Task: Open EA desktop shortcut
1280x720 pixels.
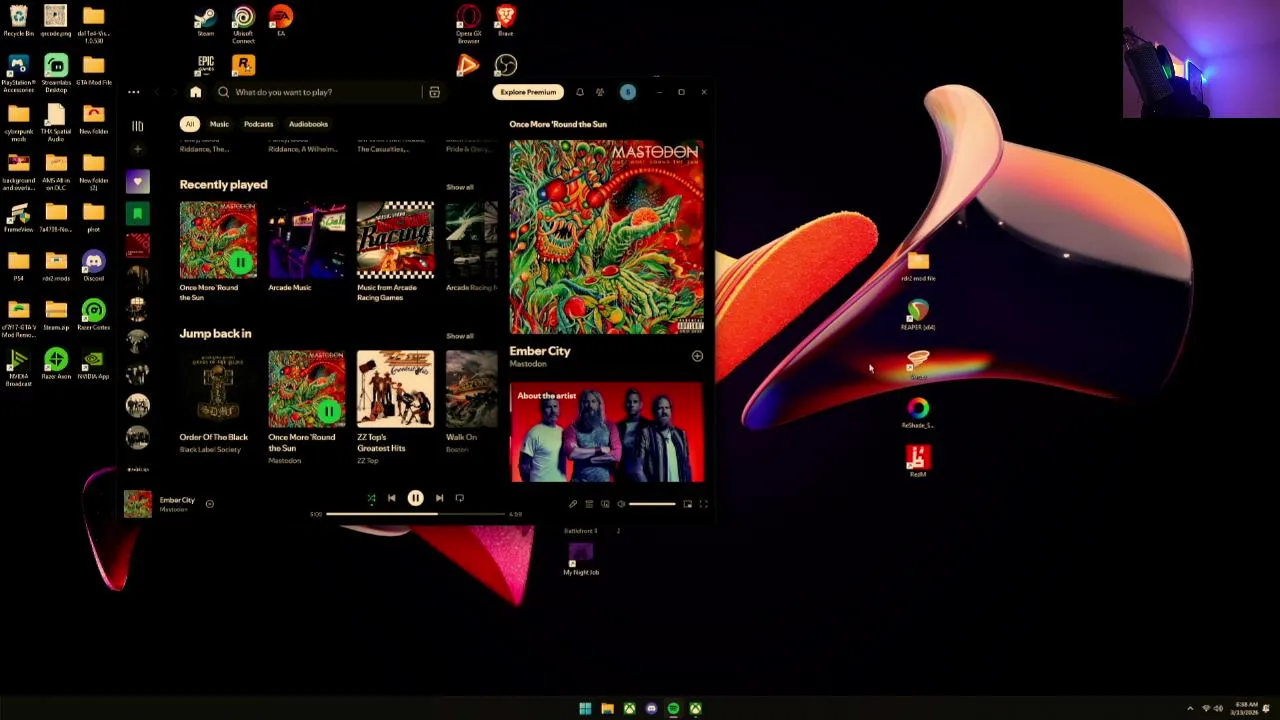Action: click(x=281, y=22)
